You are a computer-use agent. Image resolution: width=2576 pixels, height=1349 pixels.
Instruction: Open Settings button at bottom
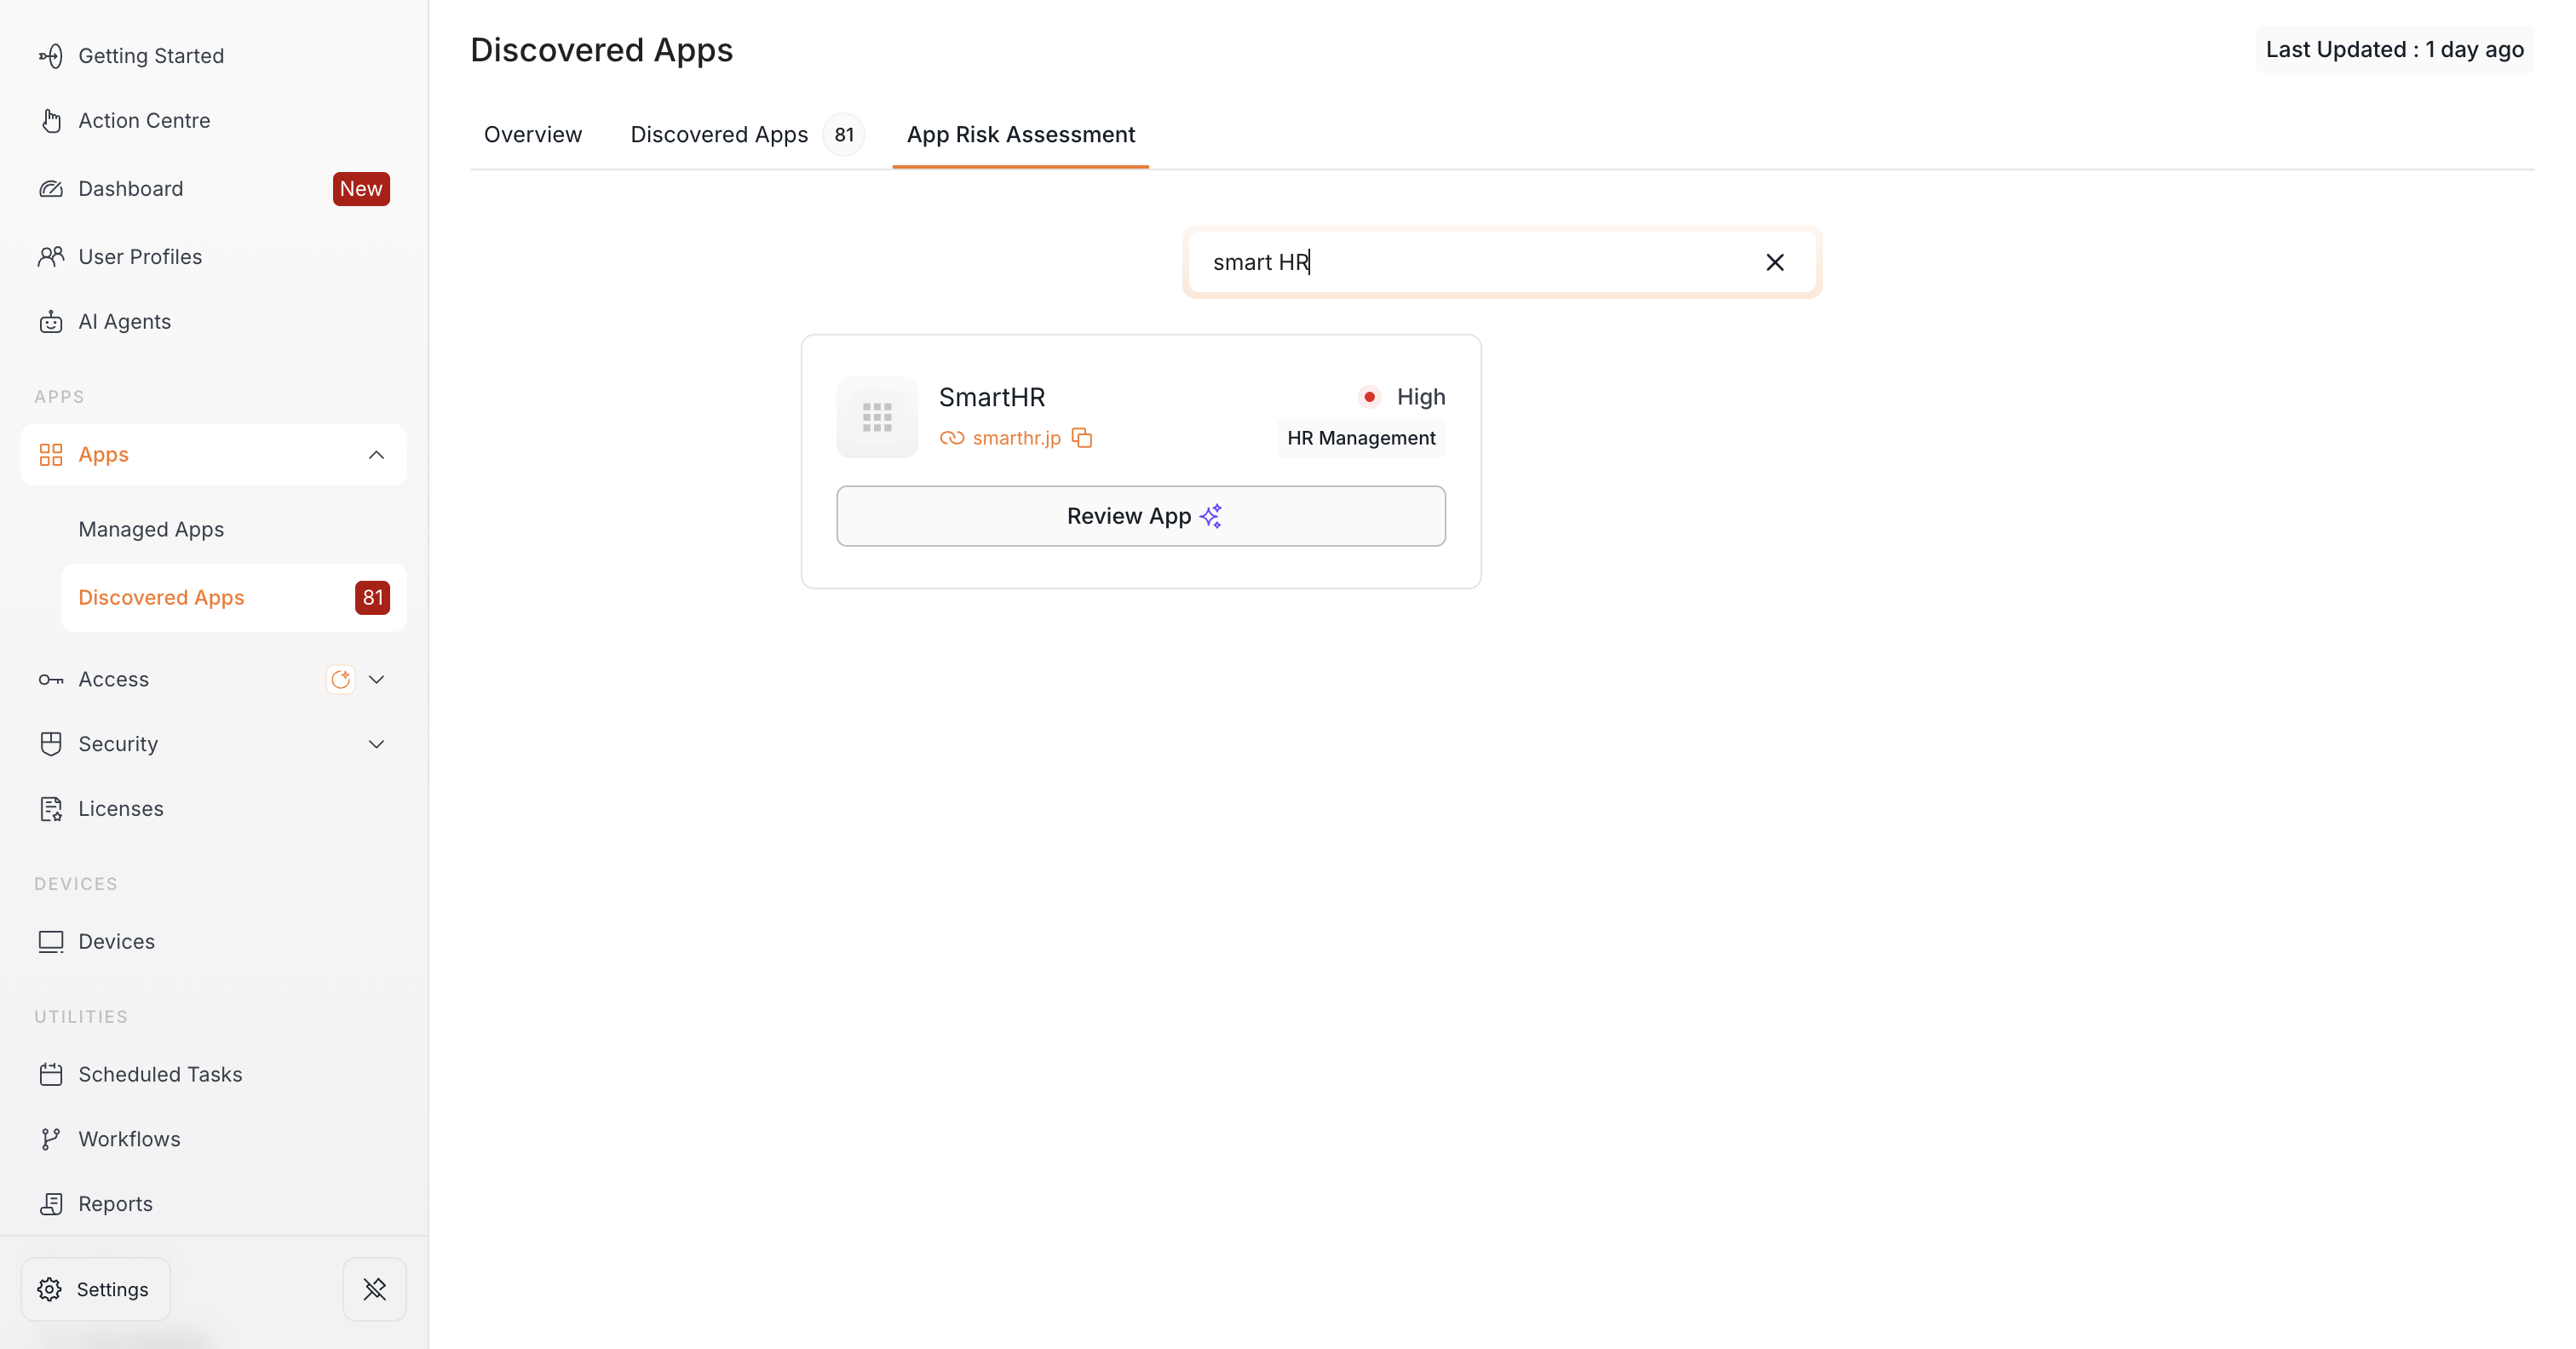[x=96, y=1290]
